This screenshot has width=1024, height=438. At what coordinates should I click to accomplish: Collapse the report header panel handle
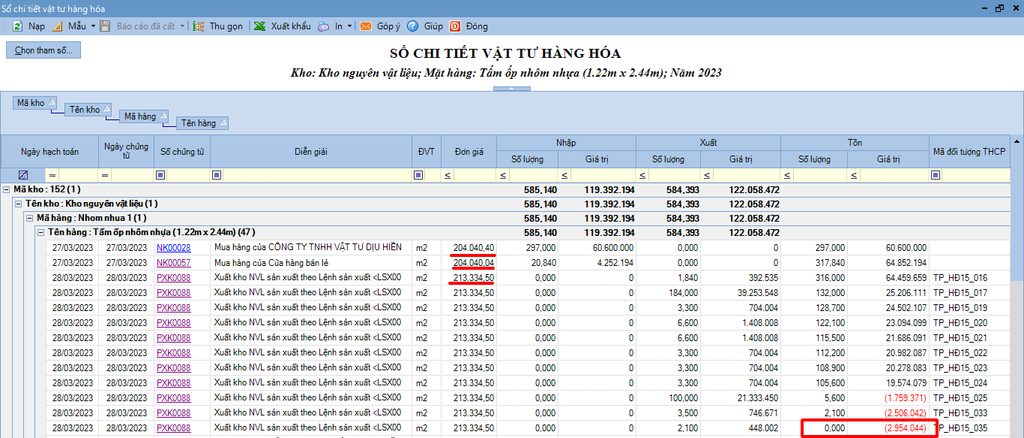coord(511,88)
